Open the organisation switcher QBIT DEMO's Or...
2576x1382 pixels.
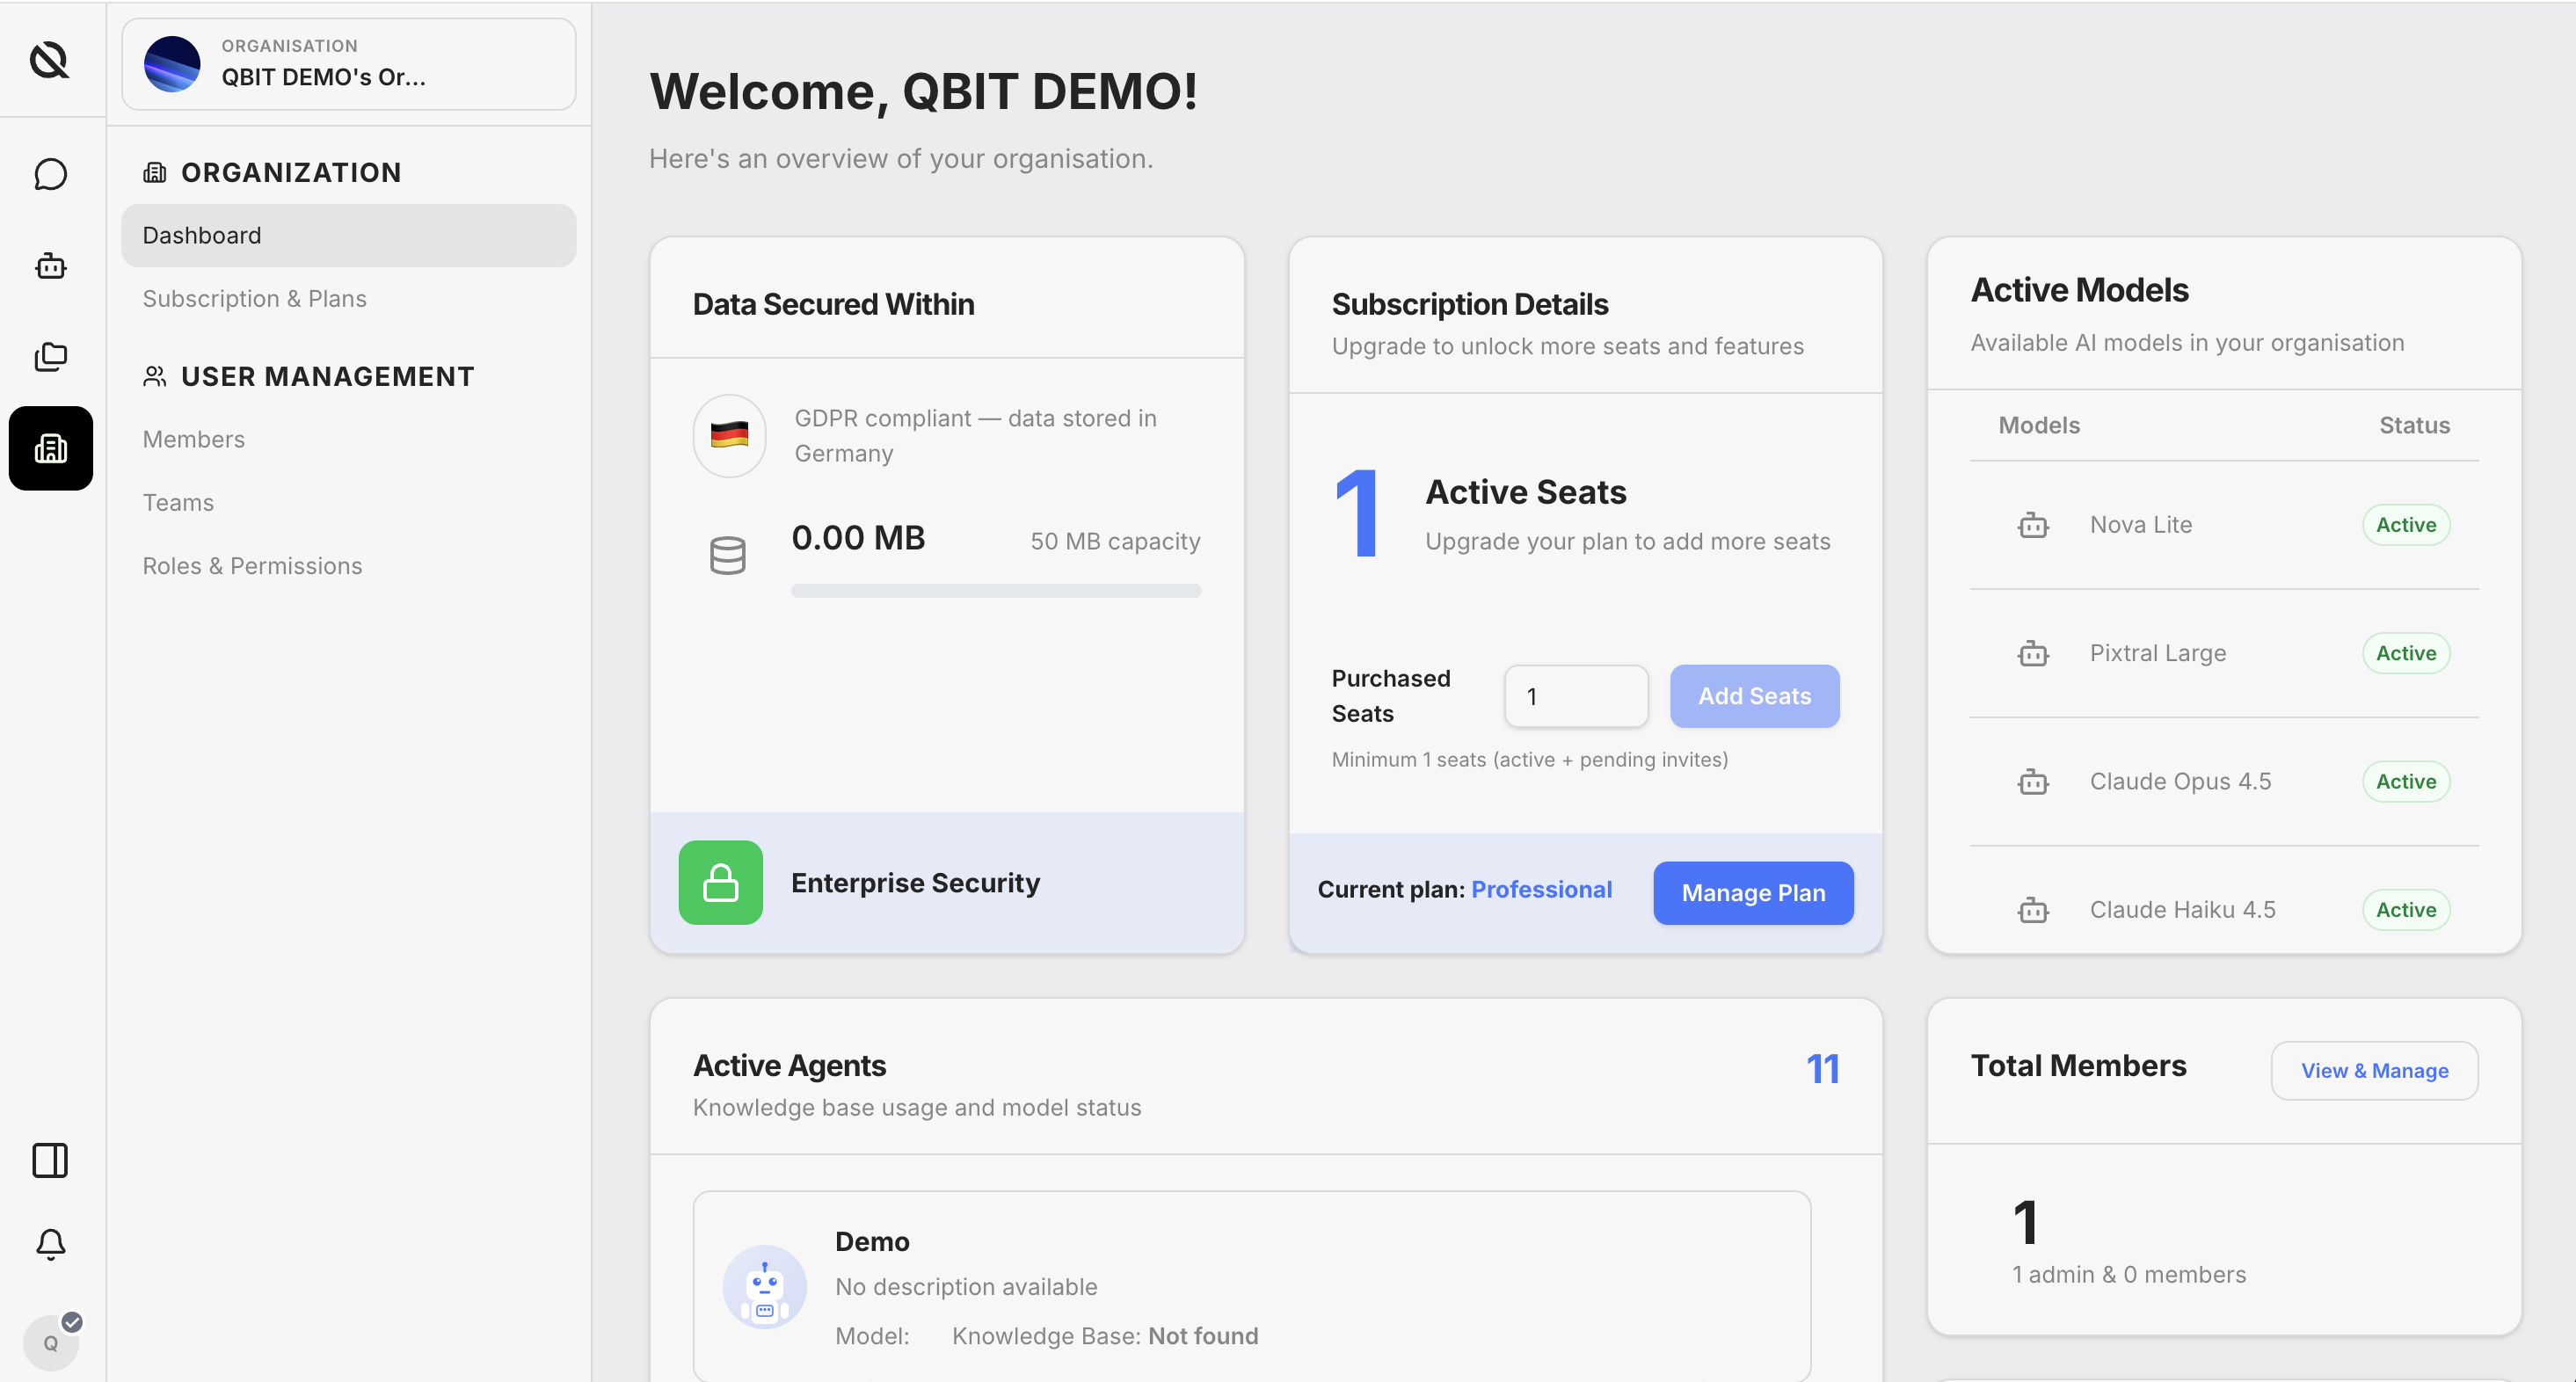coord(348,64)
